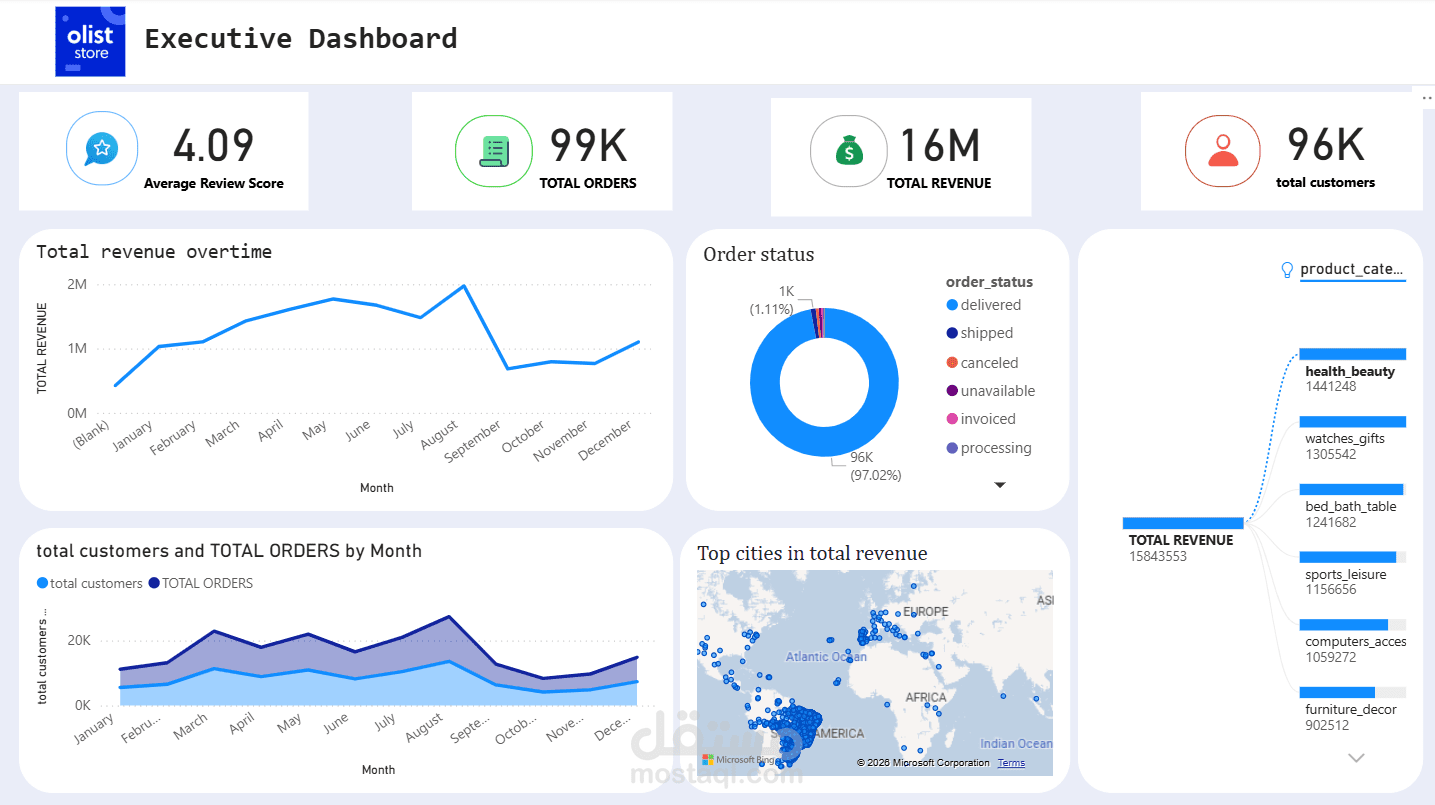
Task: Click the 16M total revenue value
Action: 939,146
